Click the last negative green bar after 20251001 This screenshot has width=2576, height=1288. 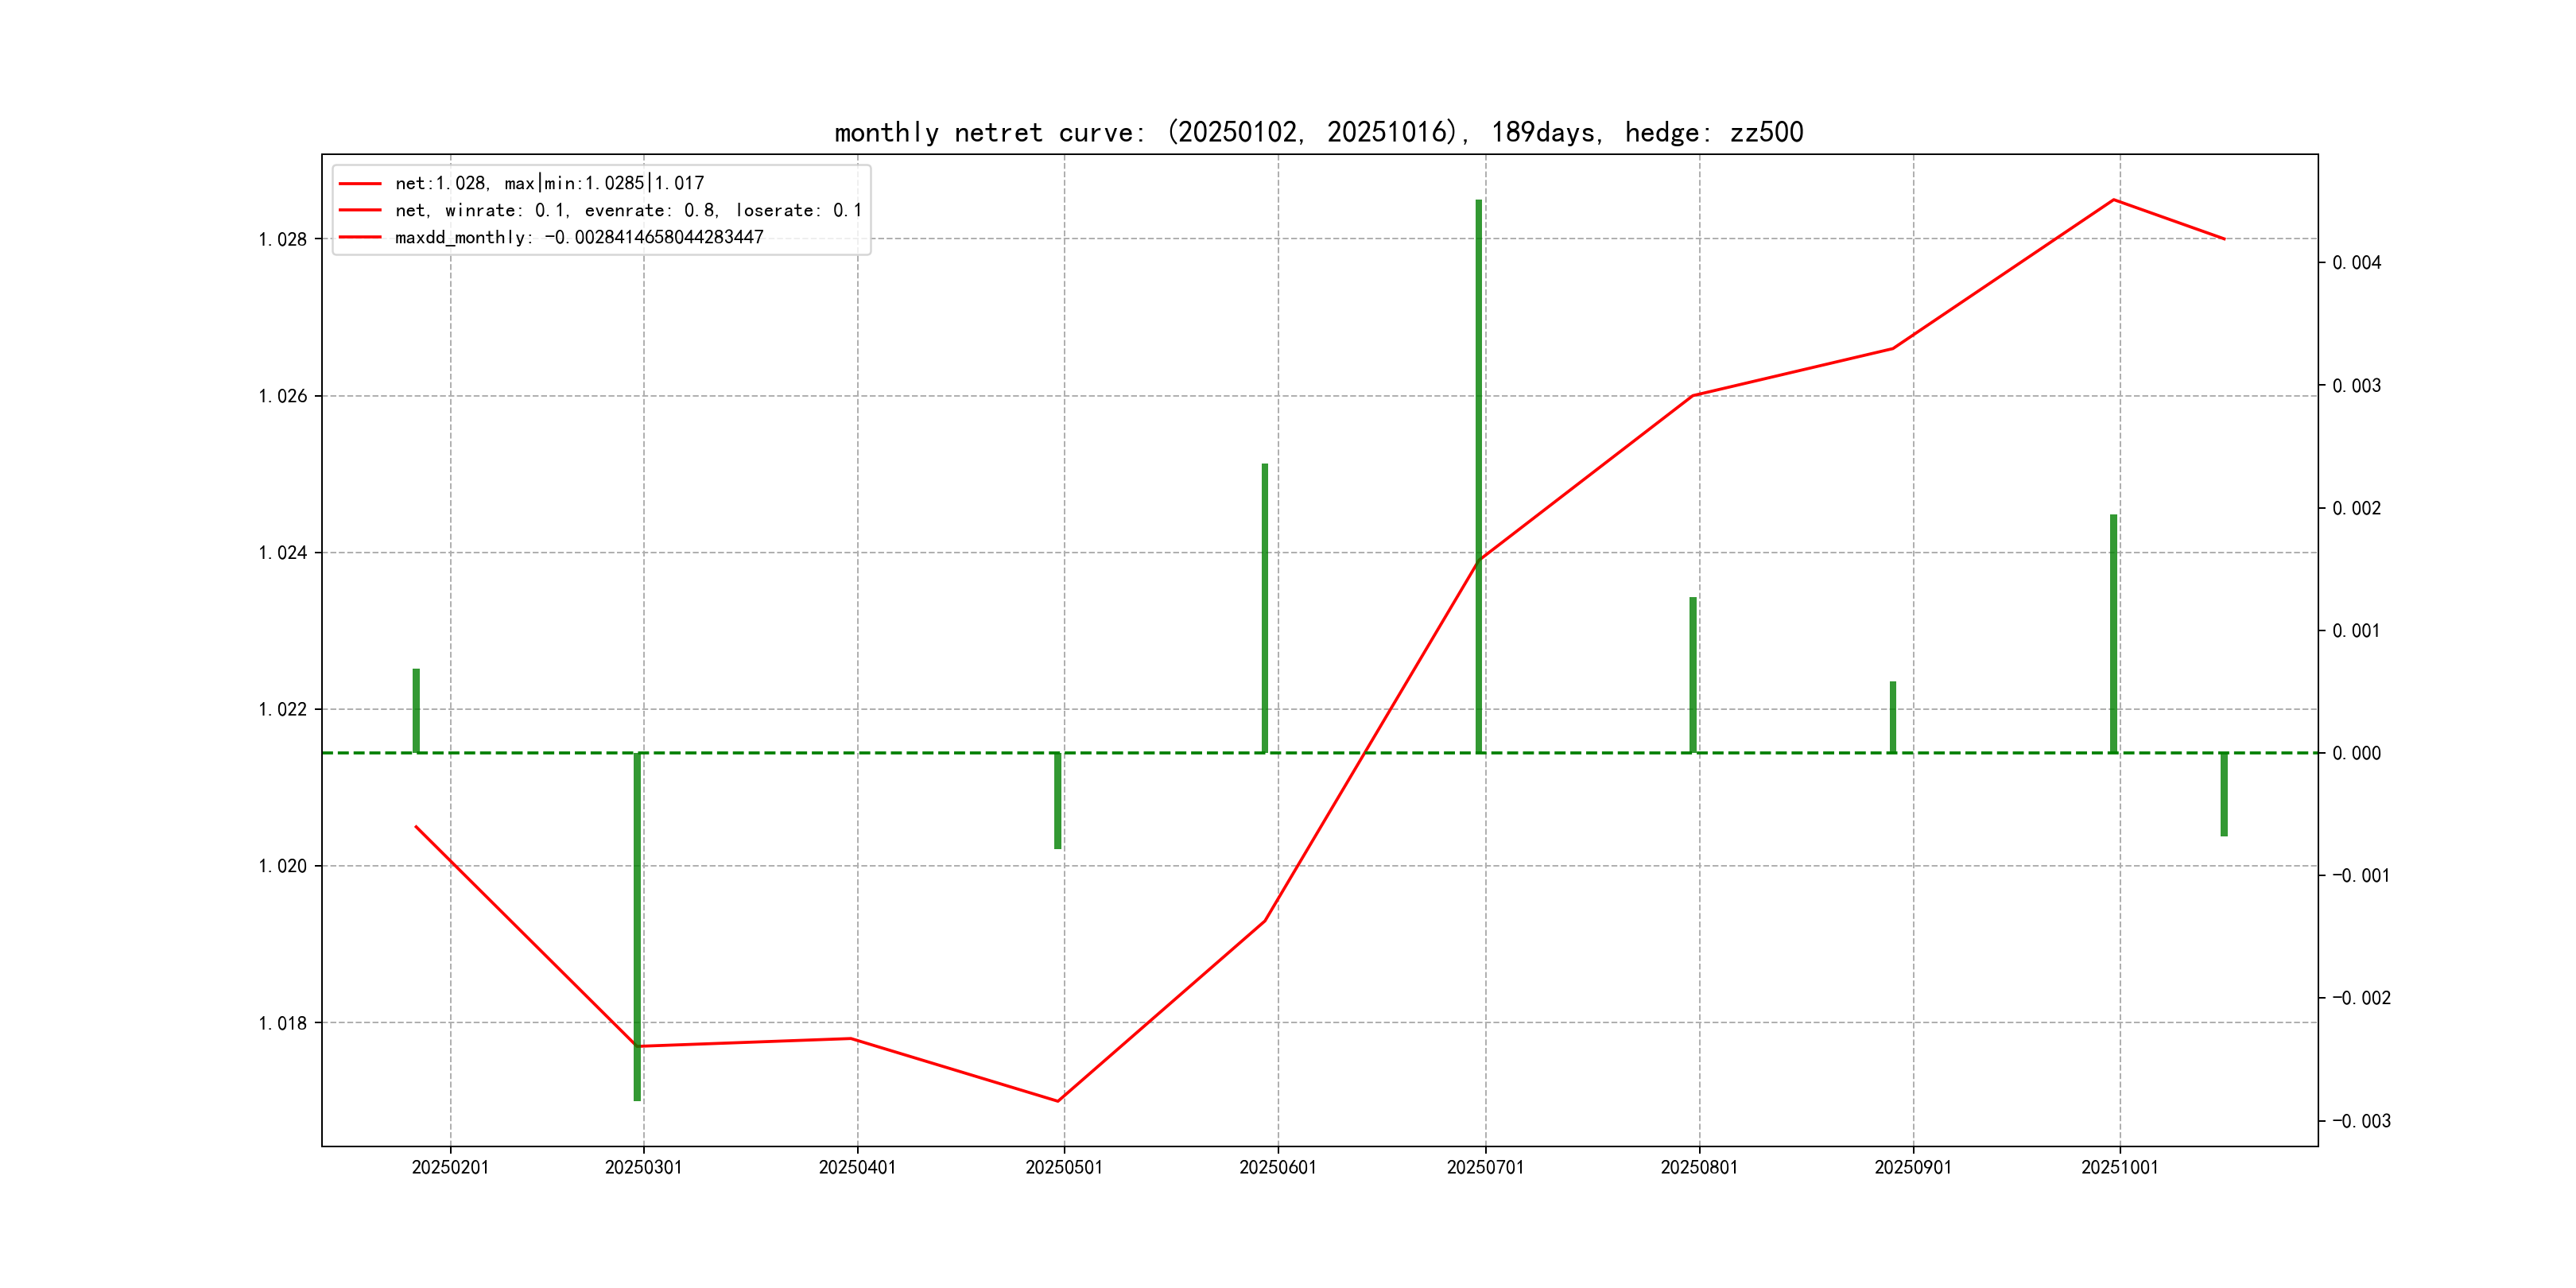2224,794
